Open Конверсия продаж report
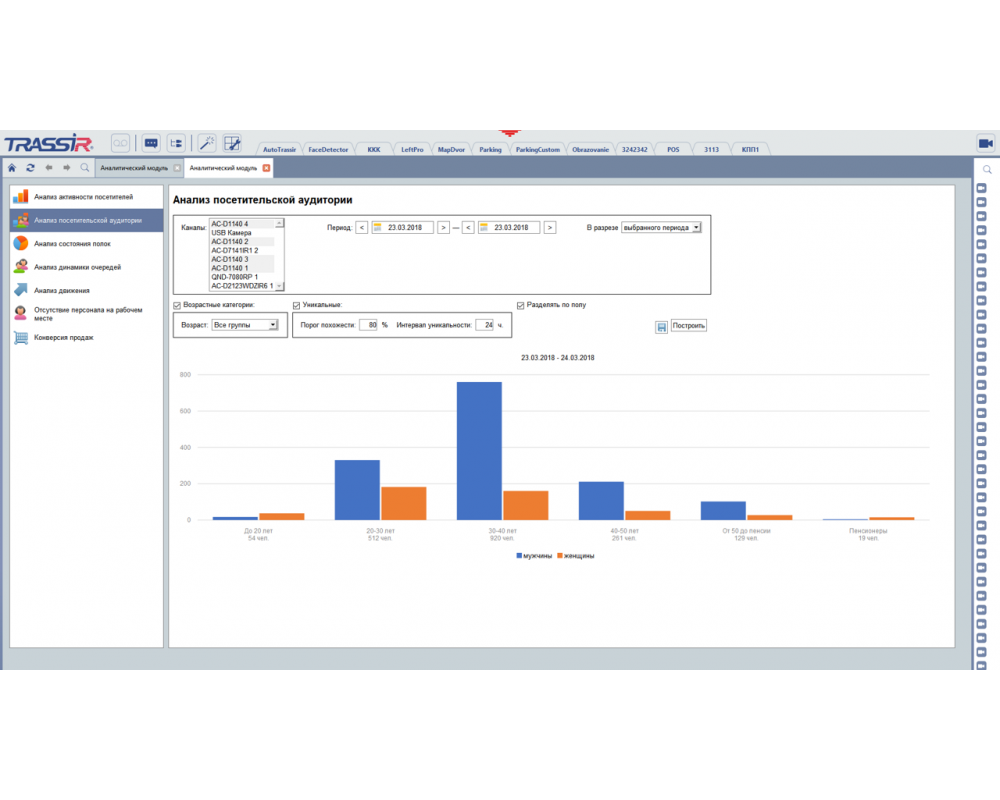The width and height of the screenshot is (1000, 800). tap(87, 337)
